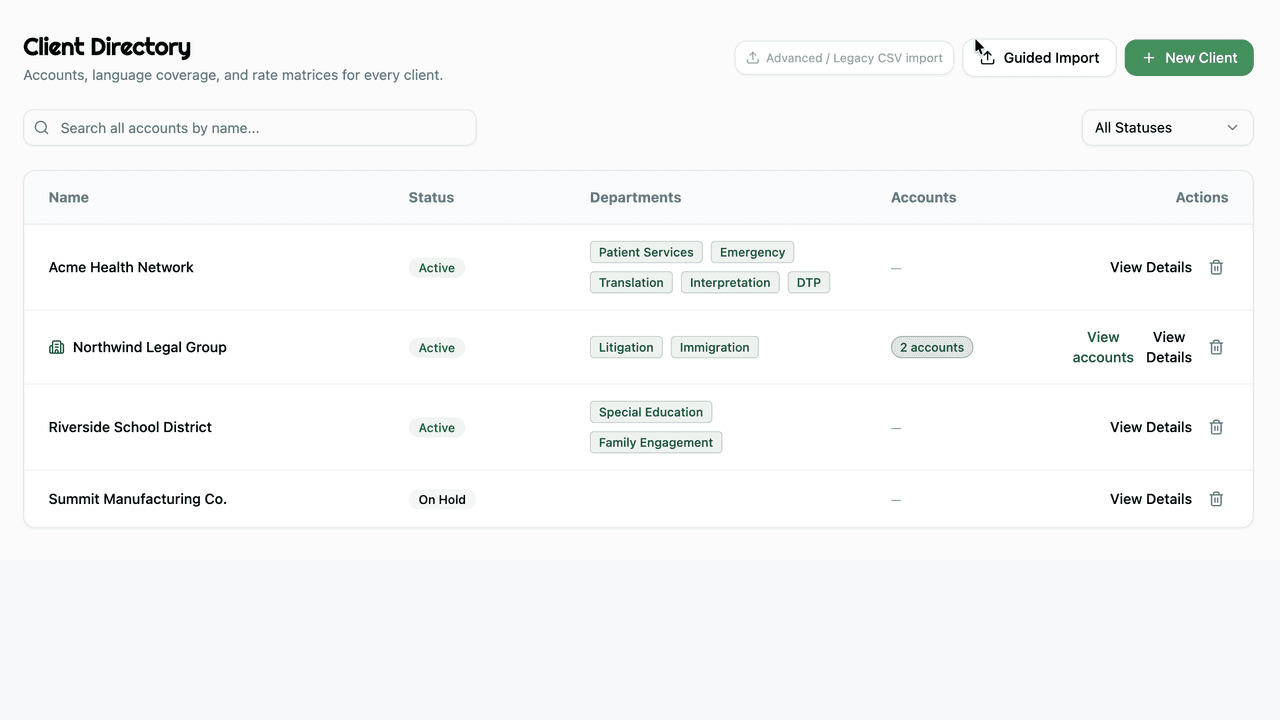Select the Northwind Legal Group name
1280x720 pixels.
coord(150,347)
